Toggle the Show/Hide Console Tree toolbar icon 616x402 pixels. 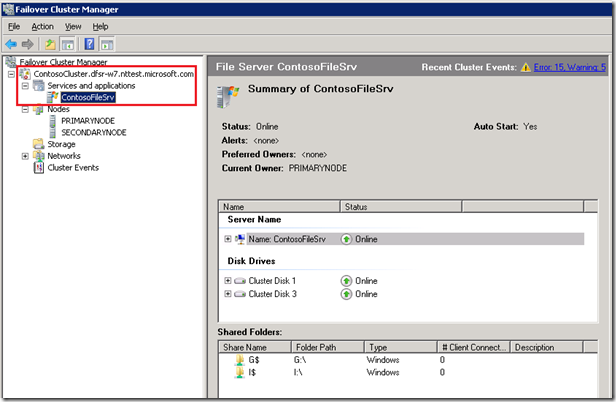[x=68, y=44]
